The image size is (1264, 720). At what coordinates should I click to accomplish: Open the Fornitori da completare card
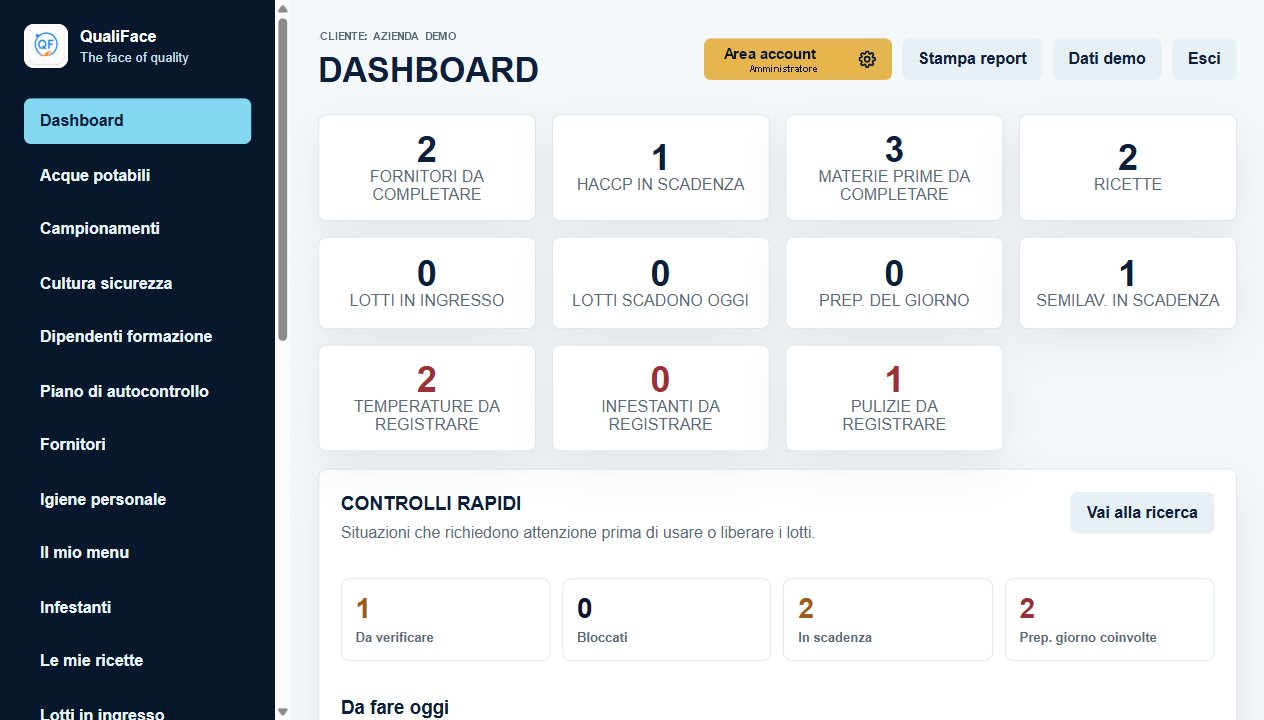[x=427, y=168]
